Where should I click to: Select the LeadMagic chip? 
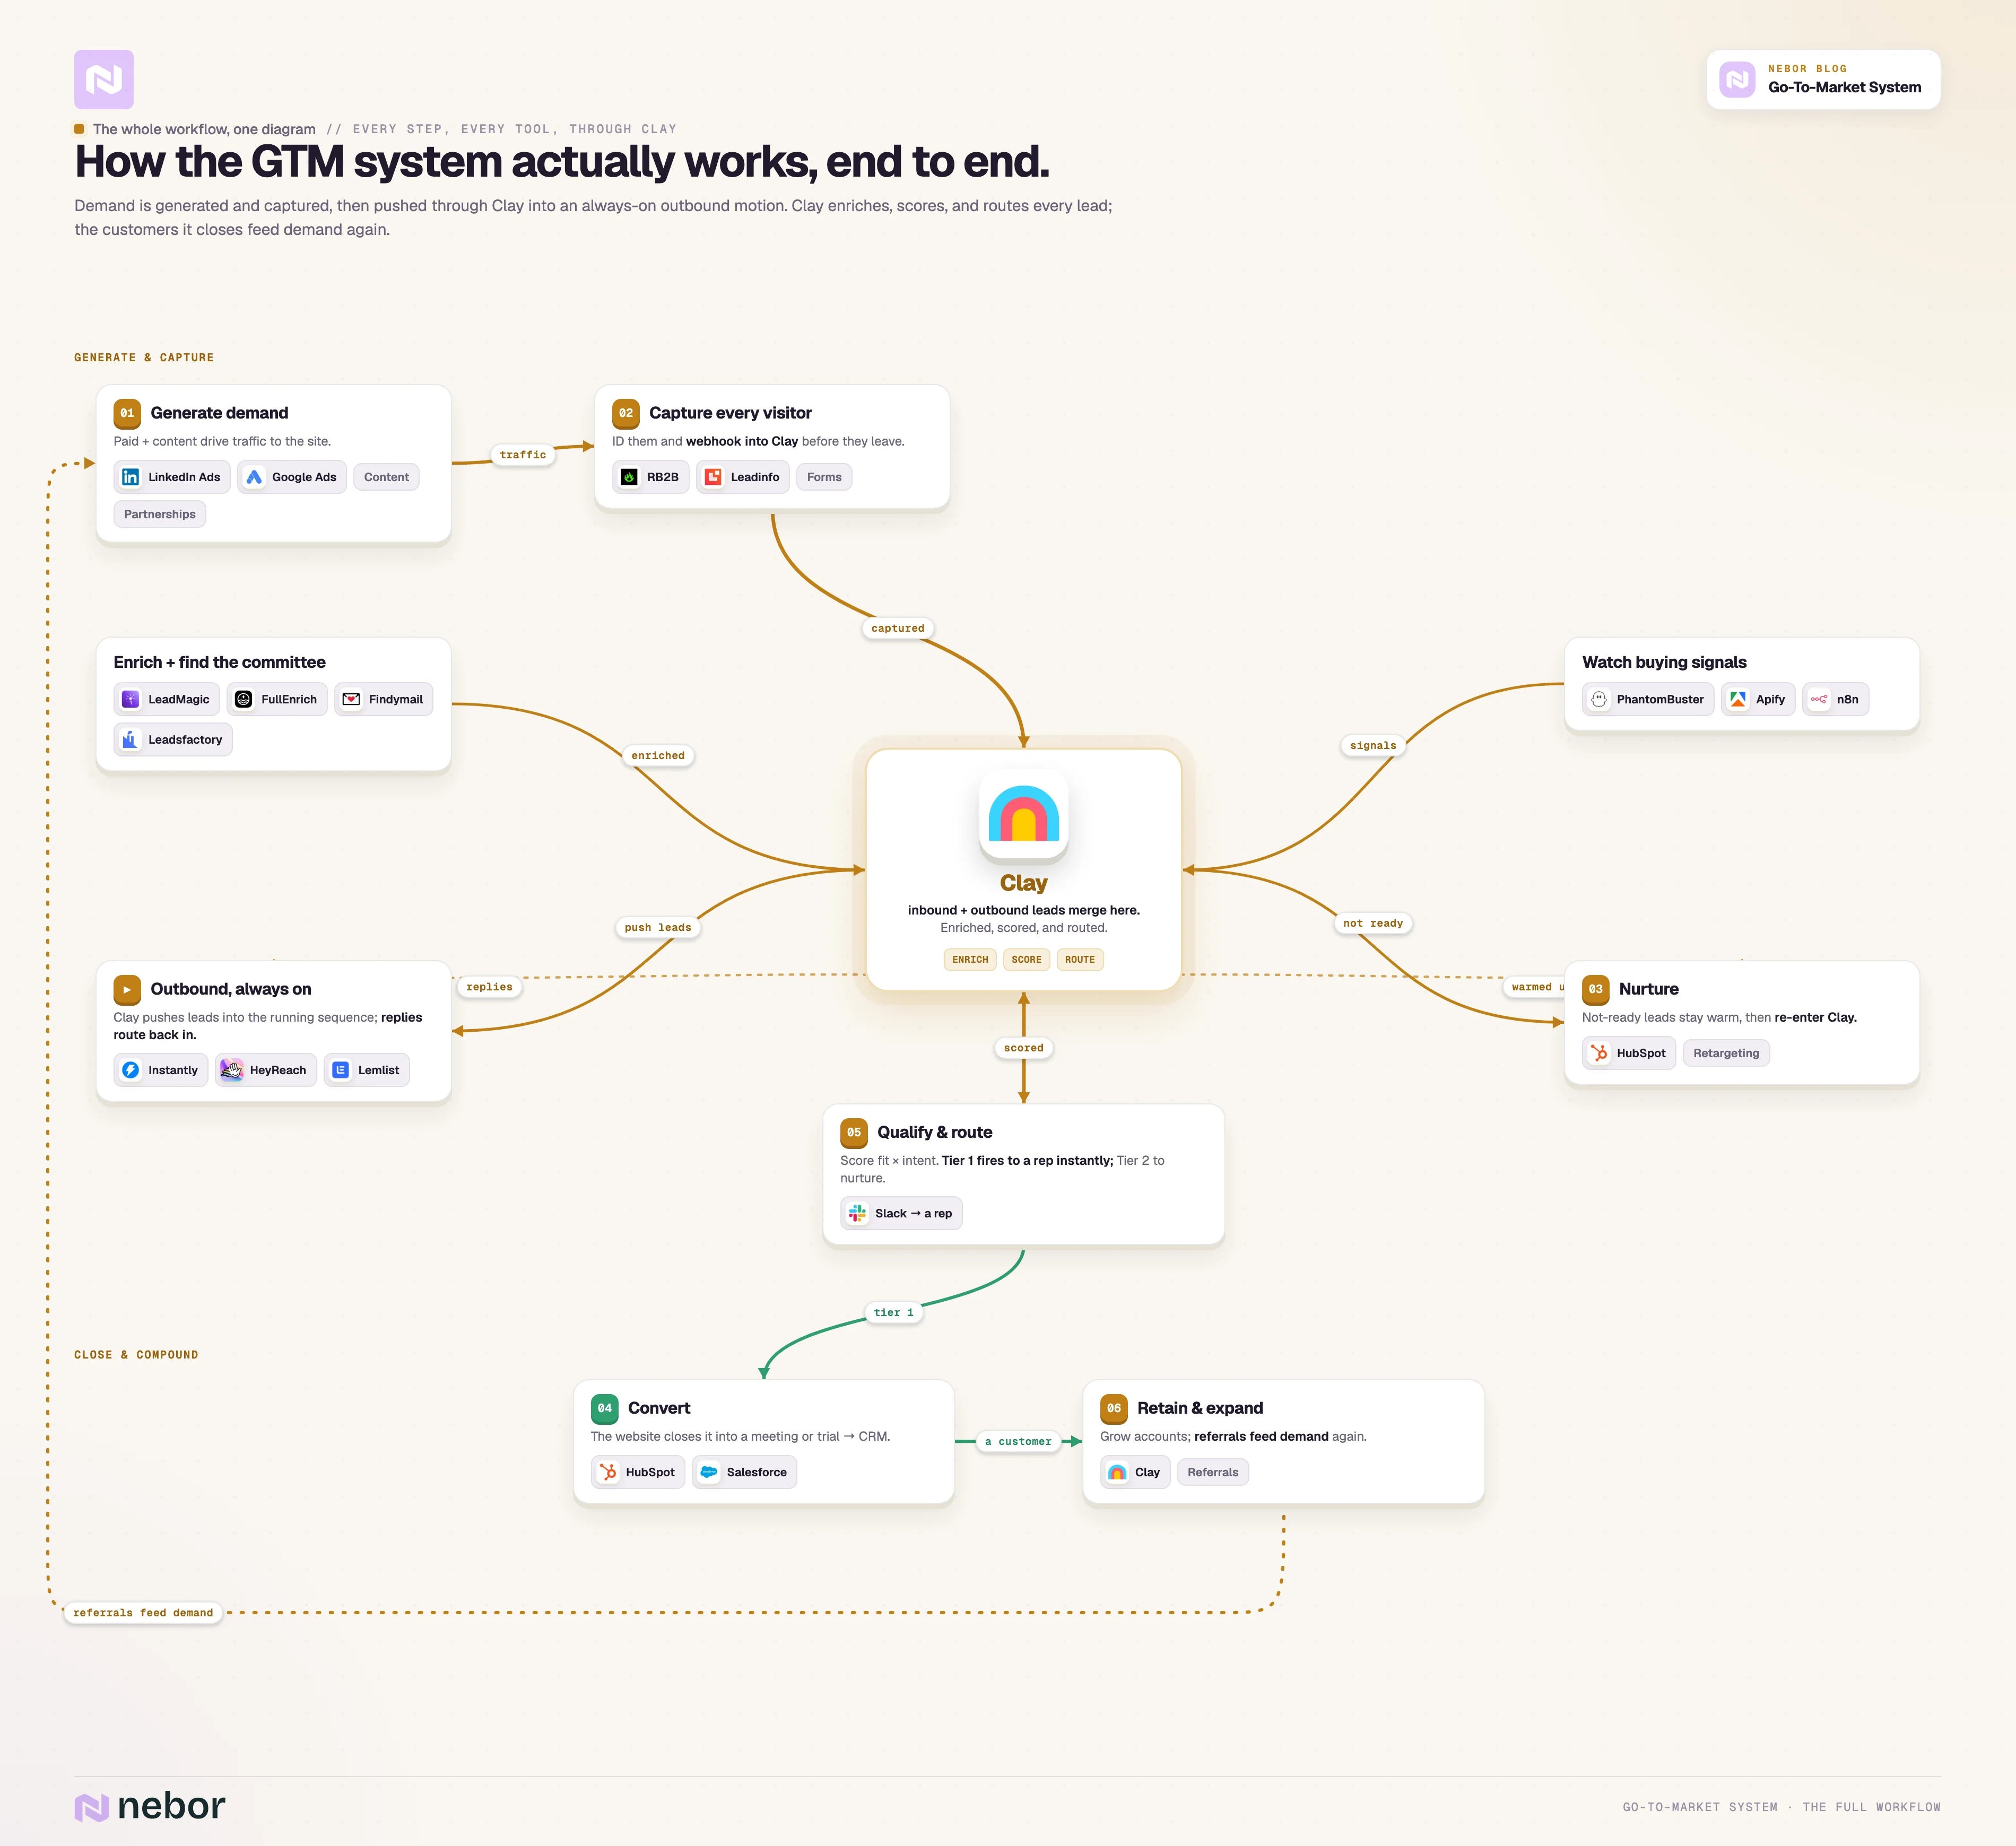point(167,699)
